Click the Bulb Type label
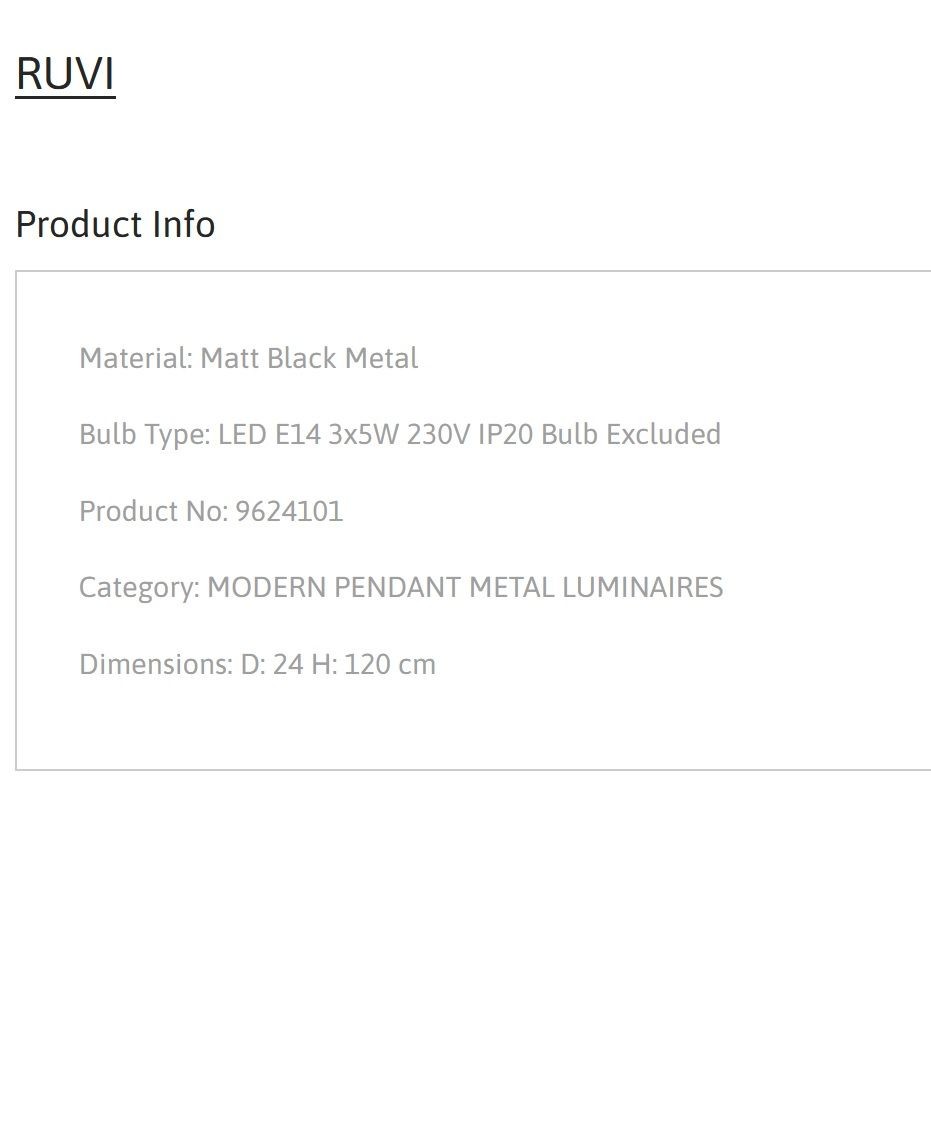The width and height of the screenshot is (931, 1127). tap(145, 435)
